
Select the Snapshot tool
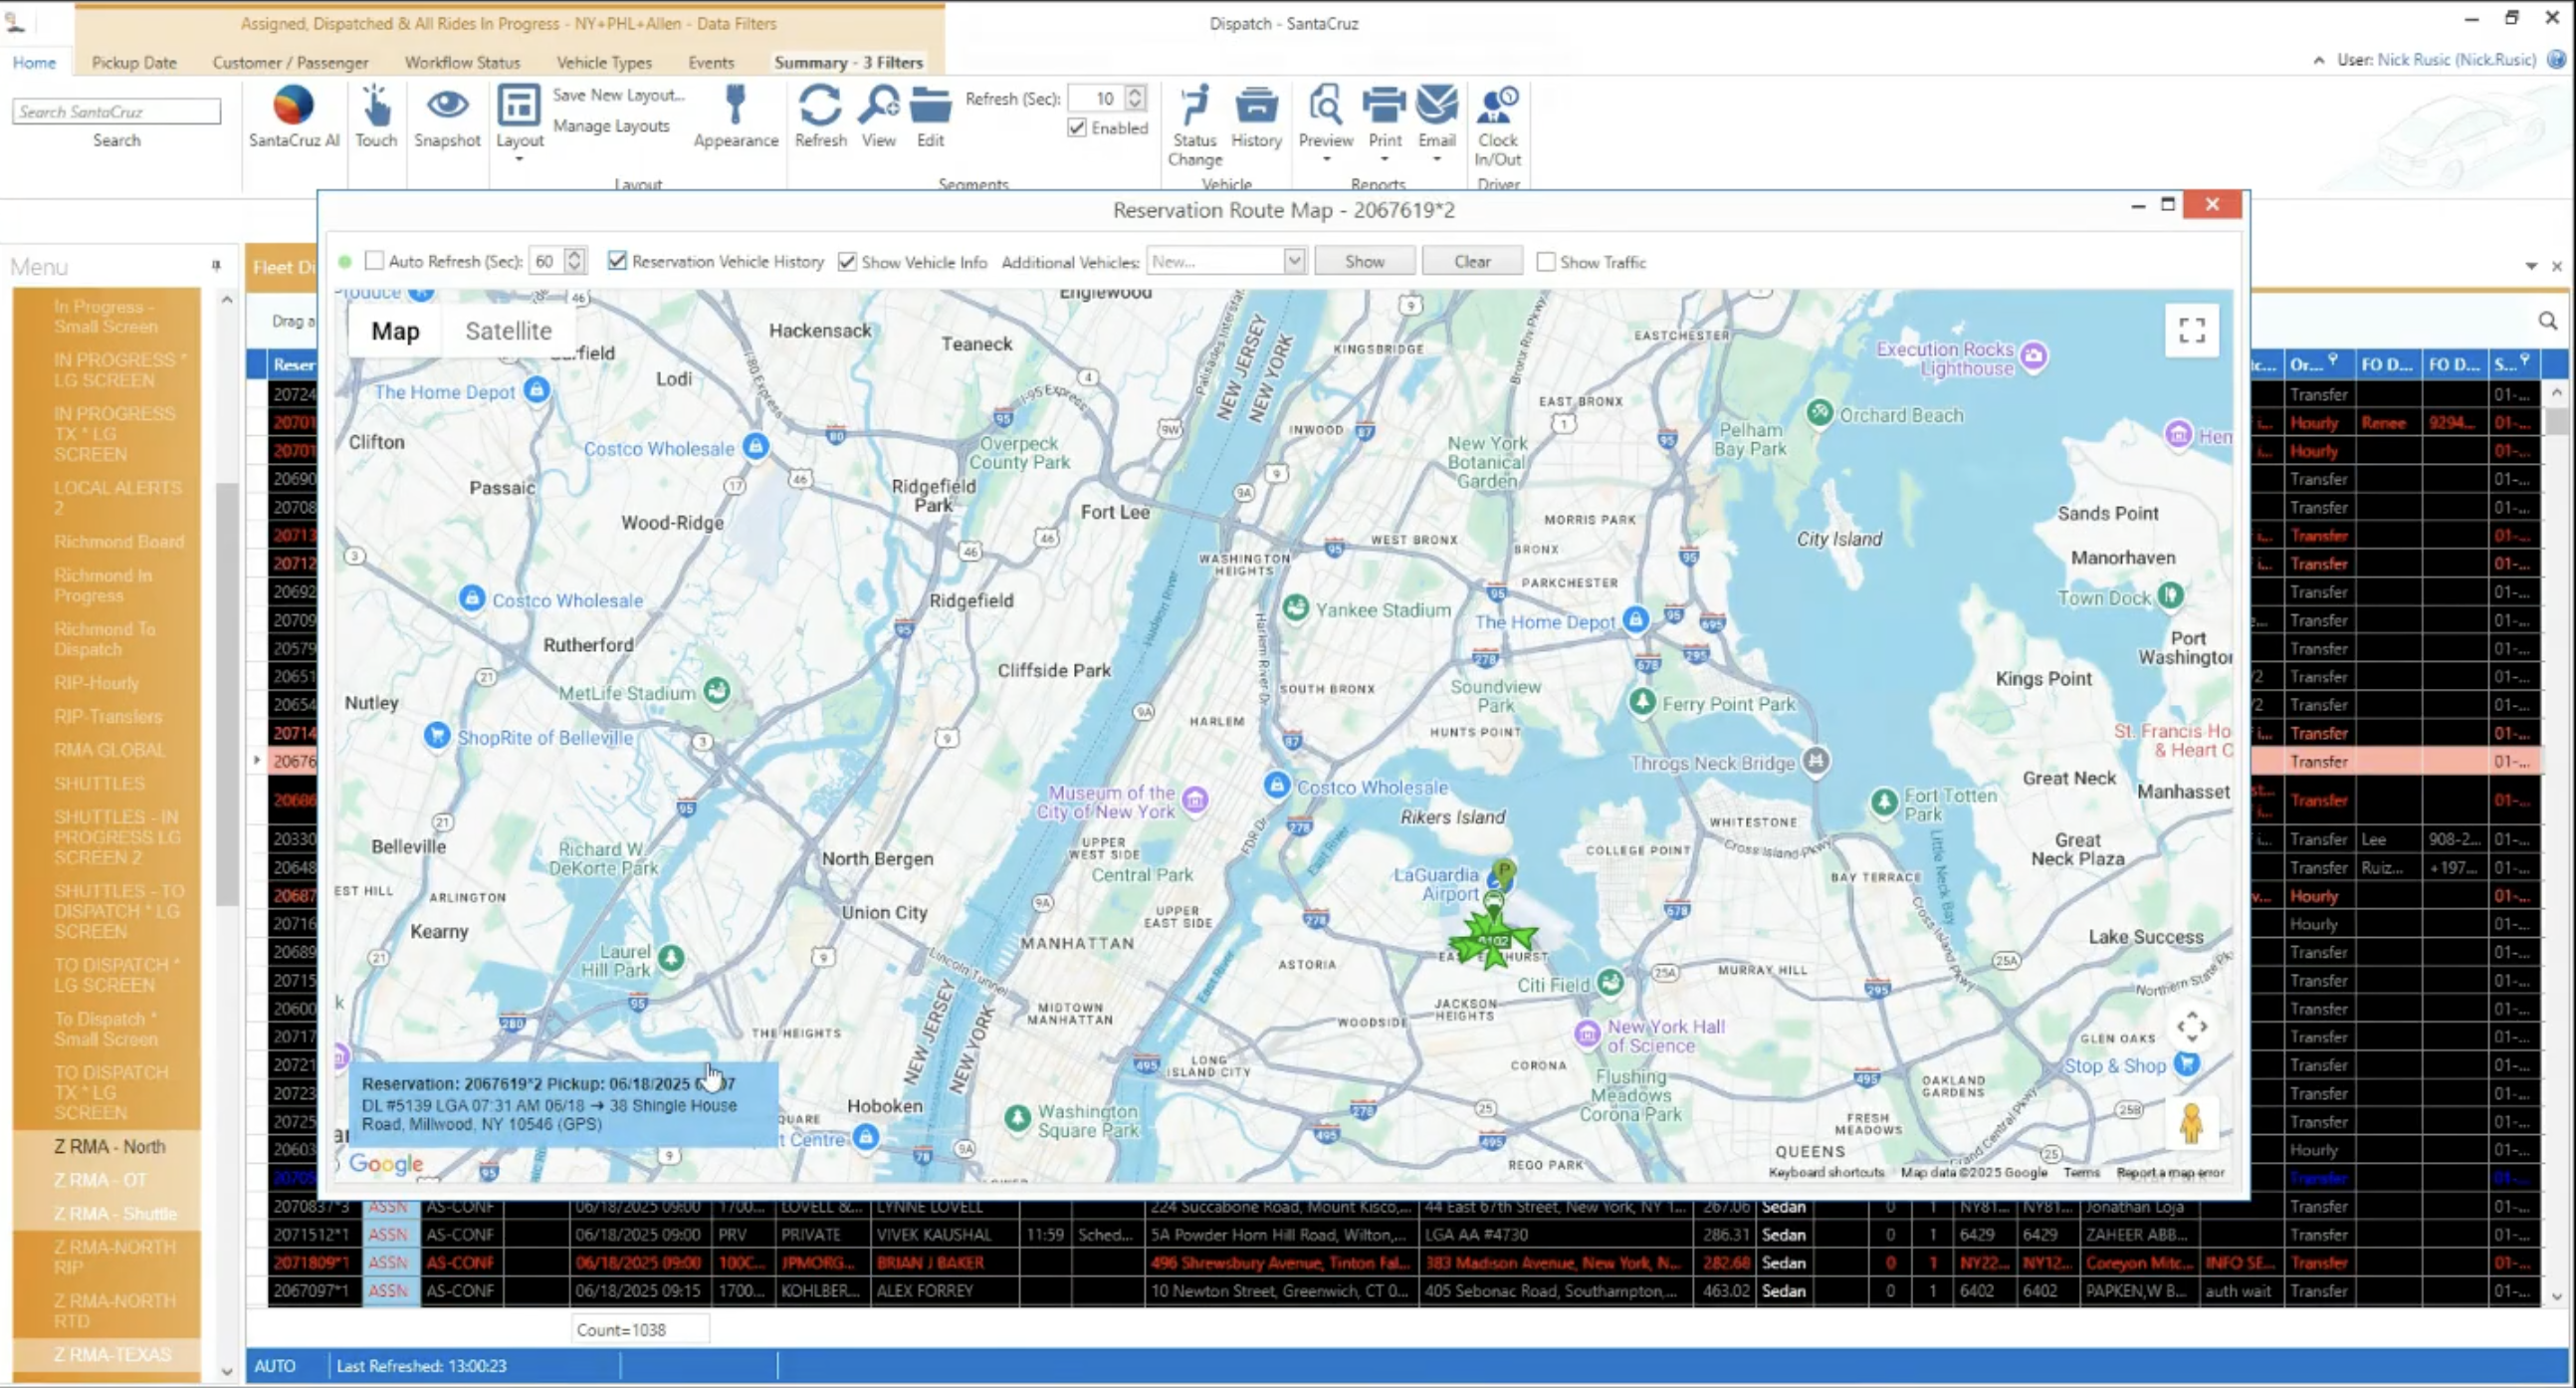coord(447,113)
